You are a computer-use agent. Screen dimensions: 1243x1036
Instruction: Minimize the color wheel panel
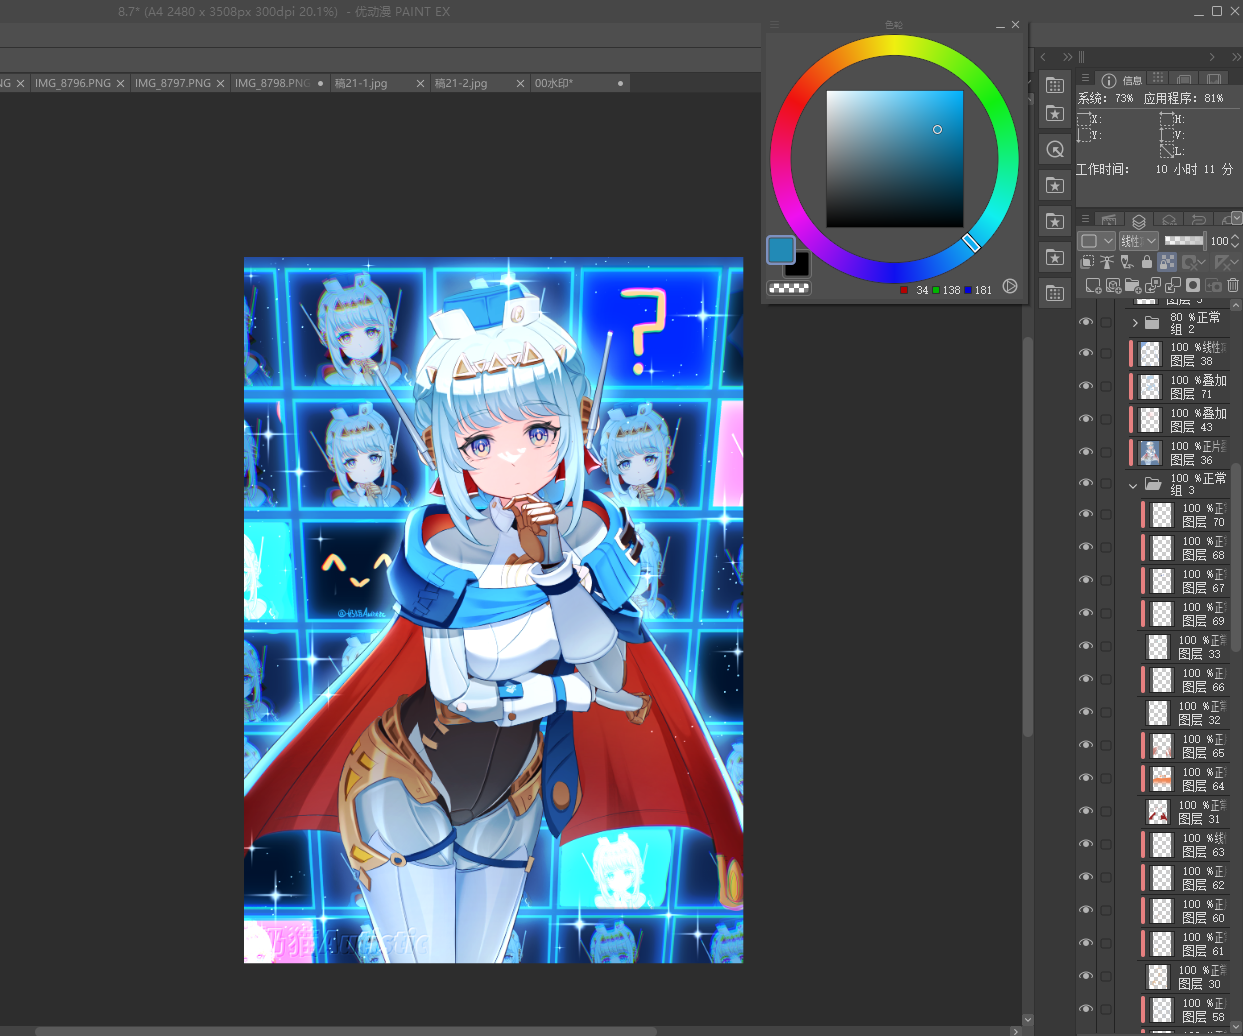coord(1000,25)
